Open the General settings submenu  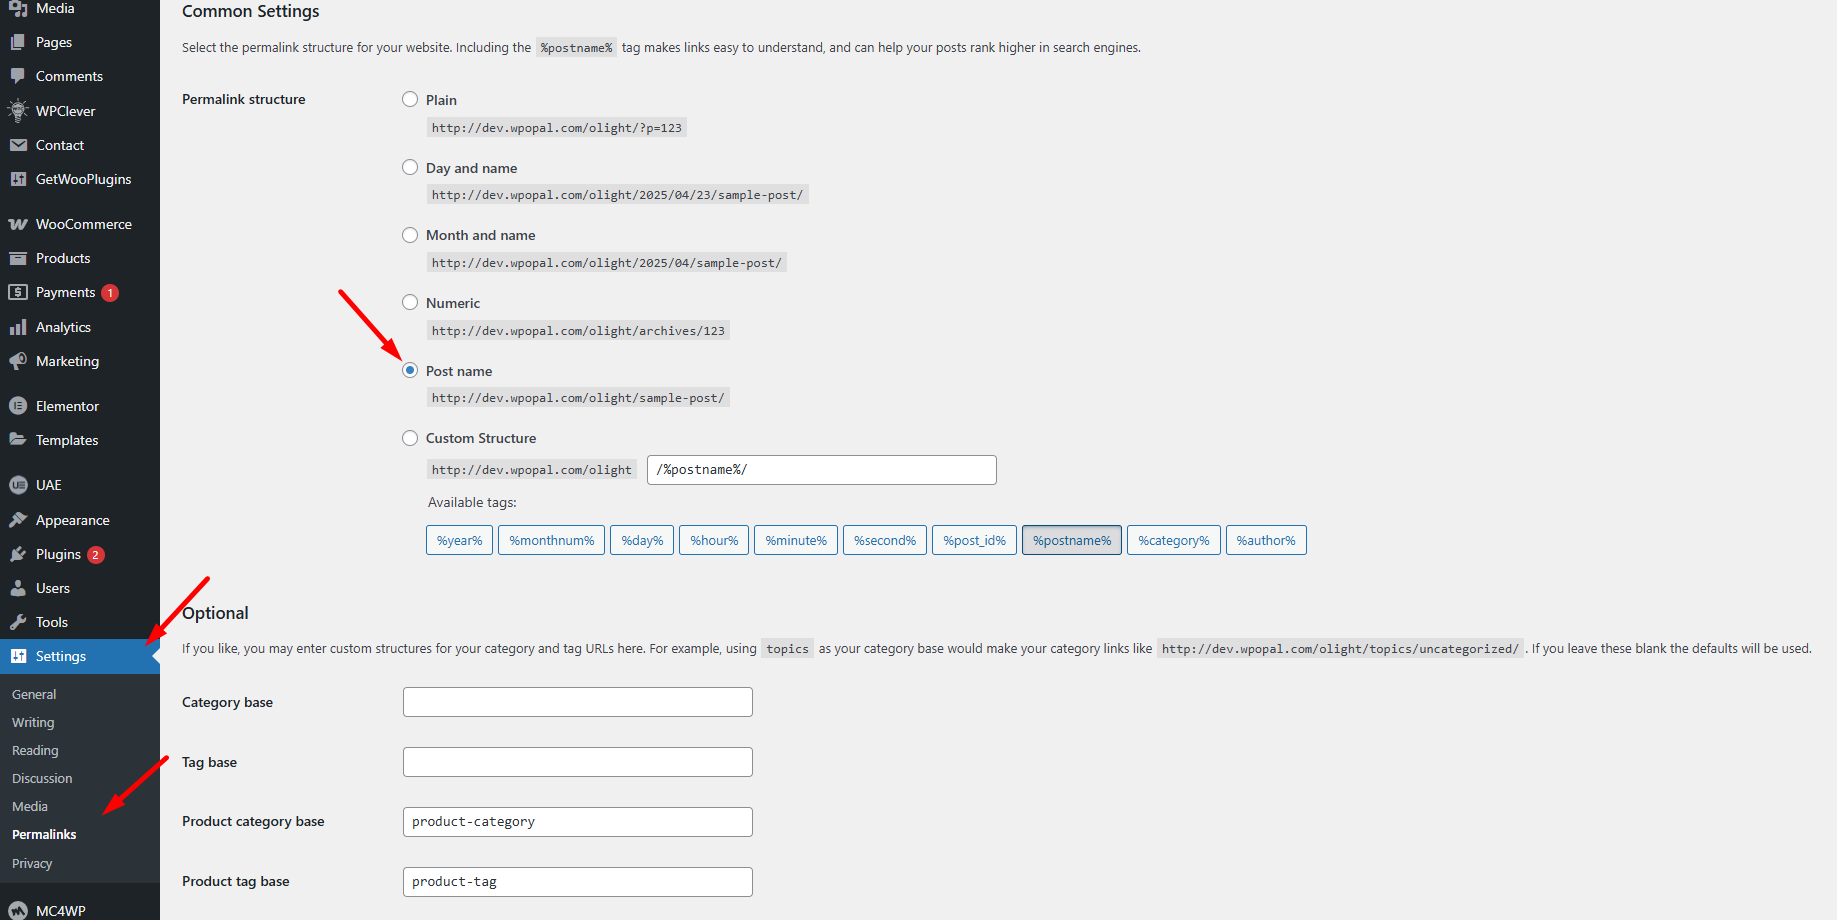pyautogui.click(x=34, y=694)
